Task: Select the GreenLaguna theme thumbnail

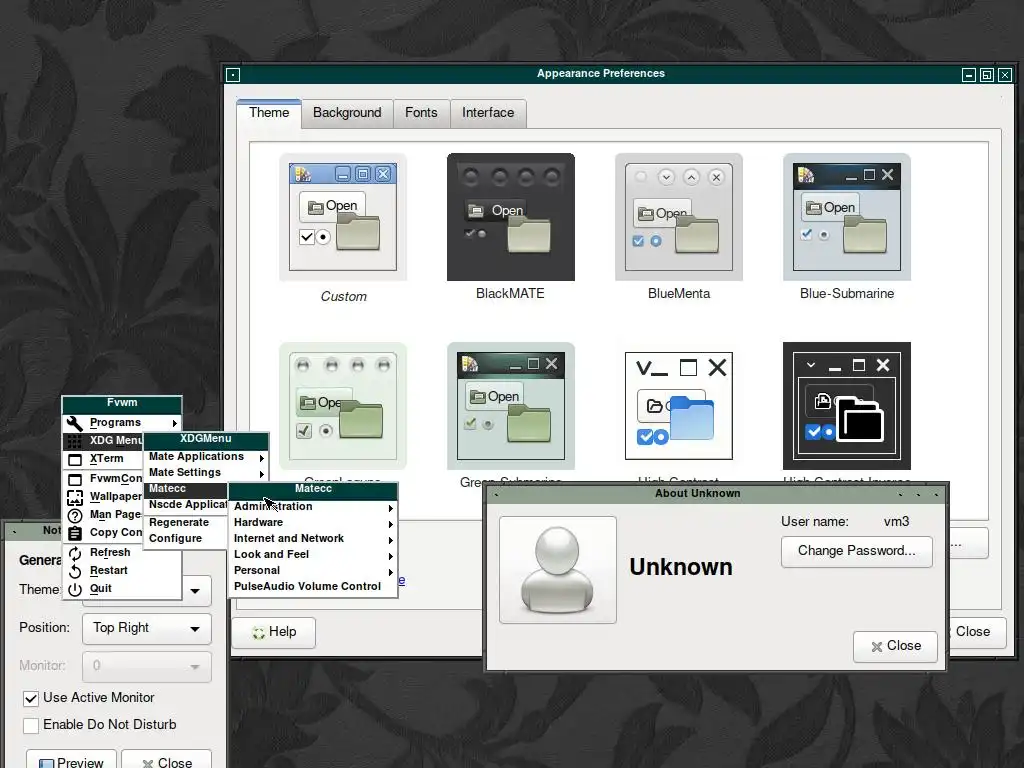Action: click(x=343, y=406)
